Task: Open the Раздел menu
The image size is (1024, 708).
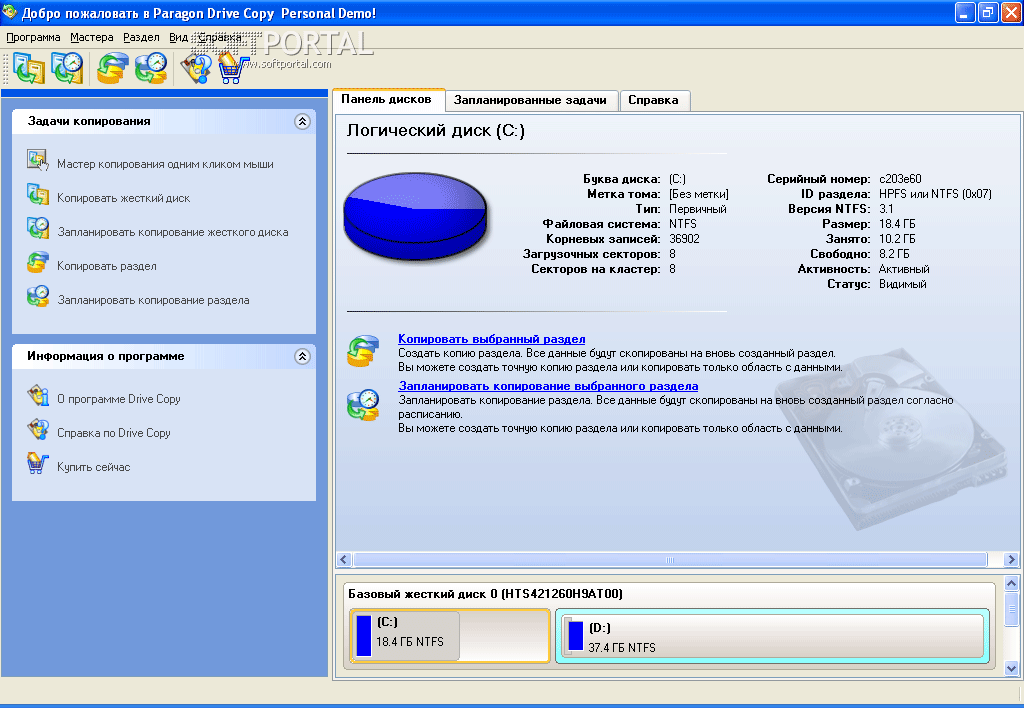Action: coord(141,37)
